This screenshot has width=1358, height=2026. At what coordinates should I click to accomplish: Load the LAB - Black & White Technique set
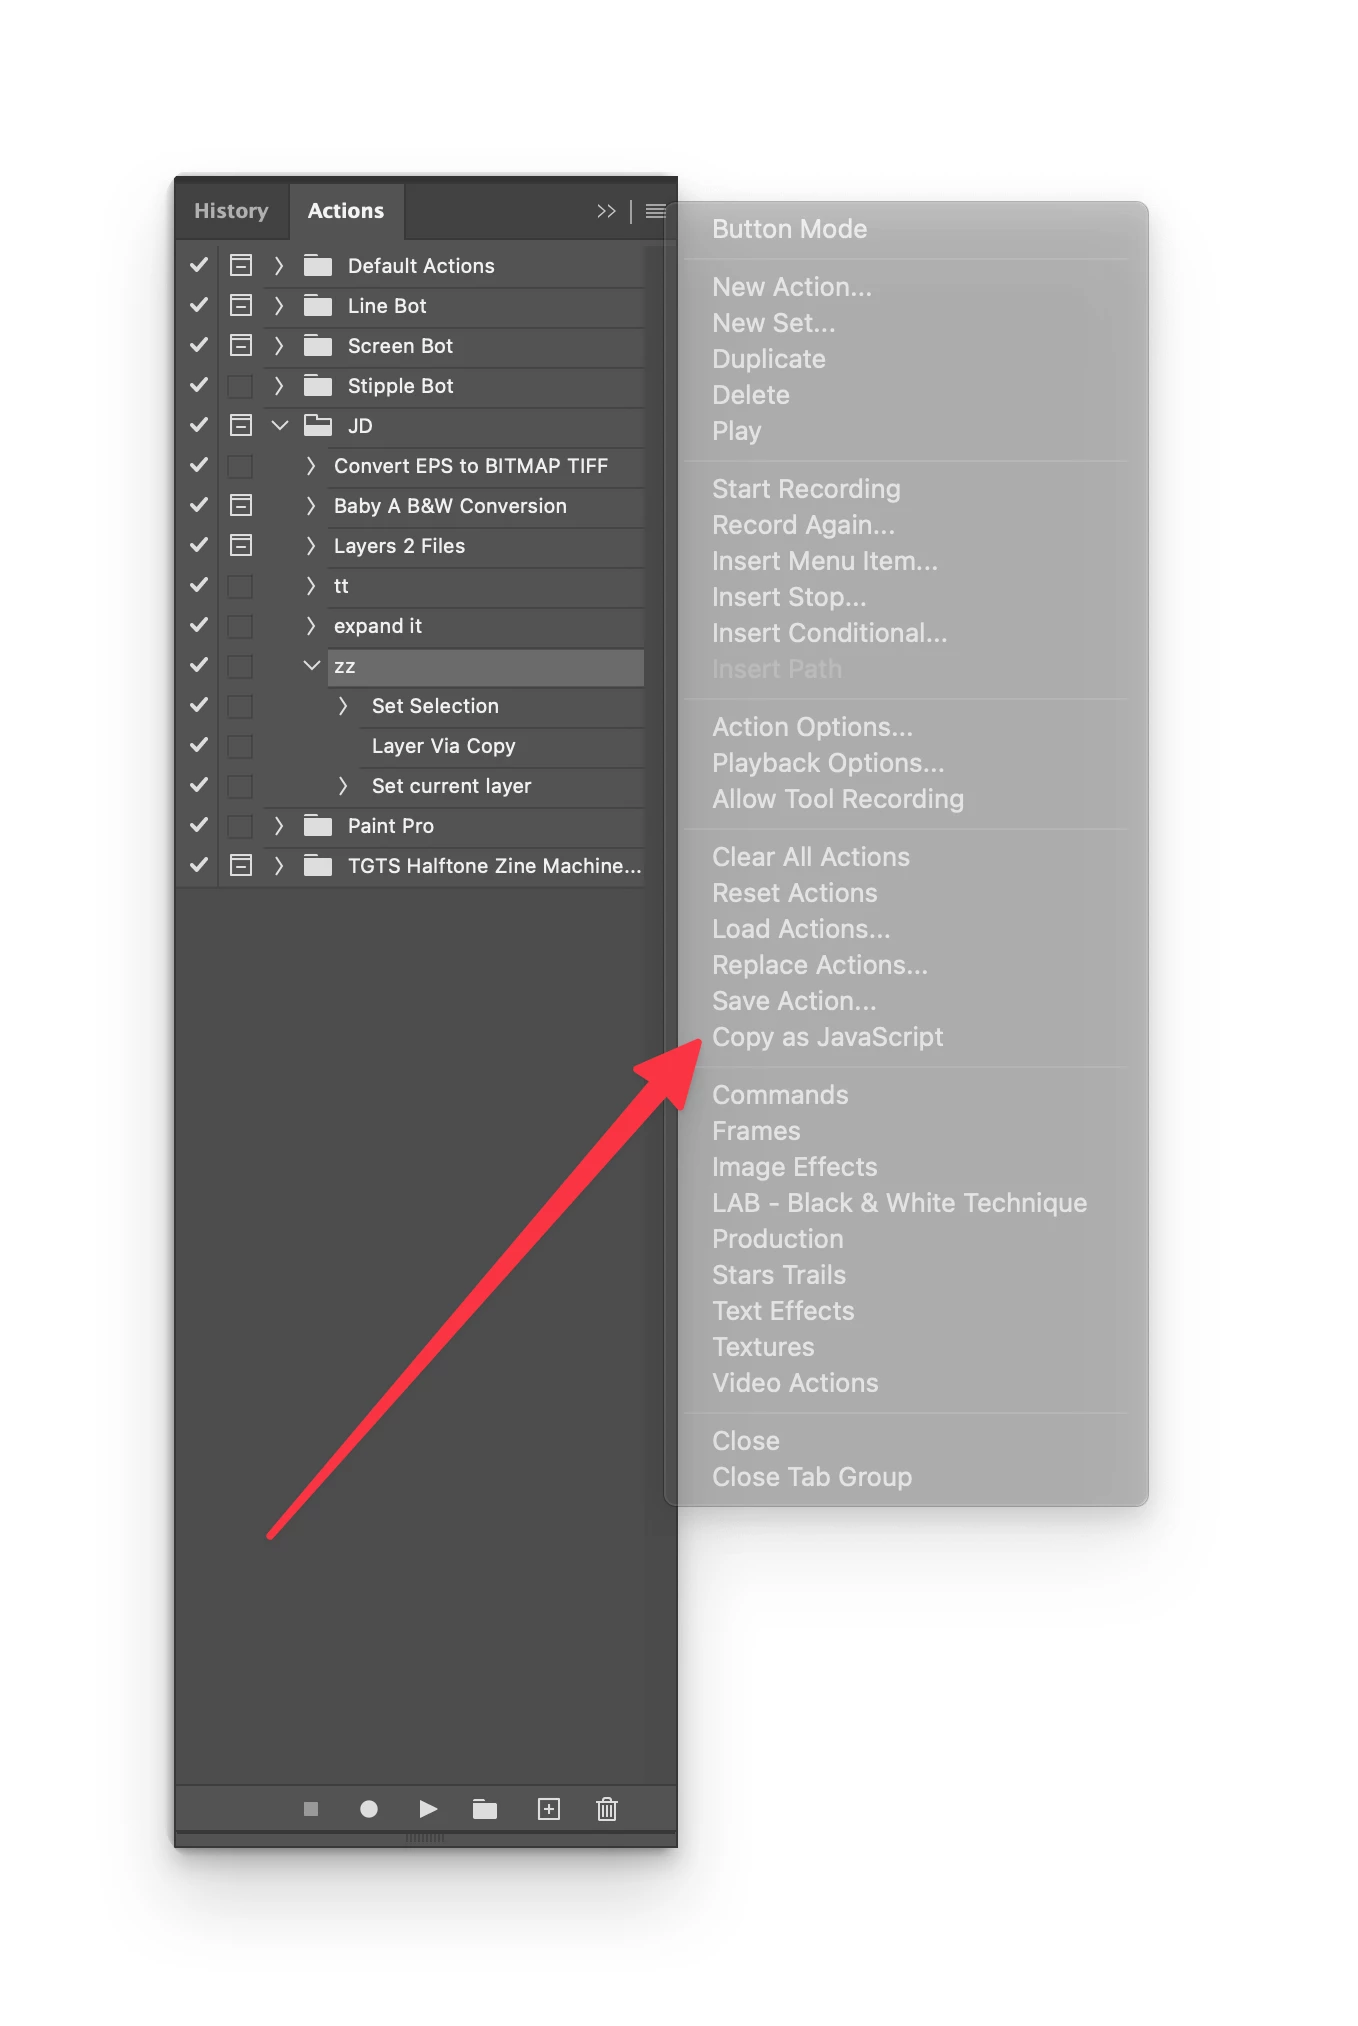900,1203
